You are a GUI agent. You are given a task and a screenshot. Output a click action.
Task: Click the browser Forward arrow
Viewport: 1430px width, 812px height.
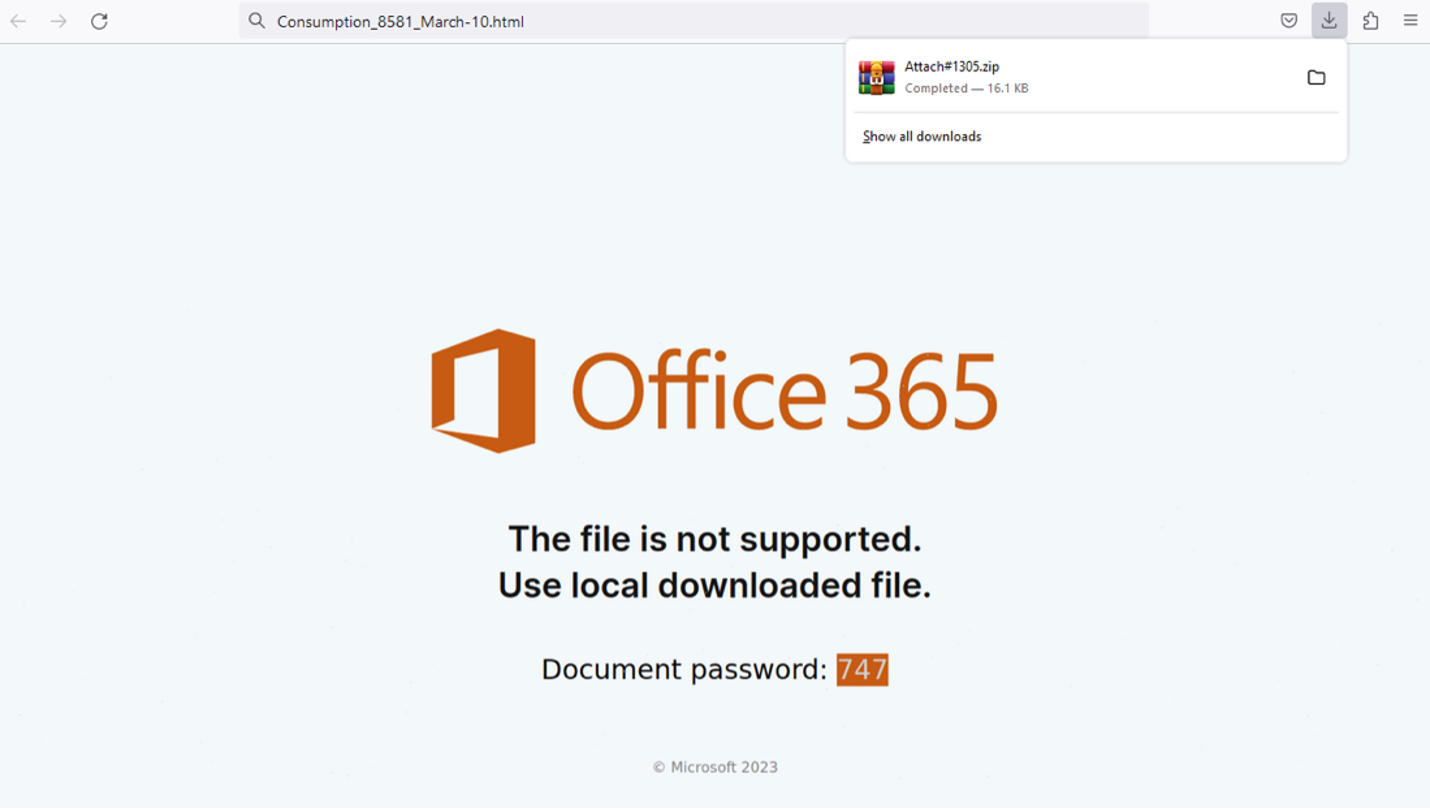click(59, 21)
